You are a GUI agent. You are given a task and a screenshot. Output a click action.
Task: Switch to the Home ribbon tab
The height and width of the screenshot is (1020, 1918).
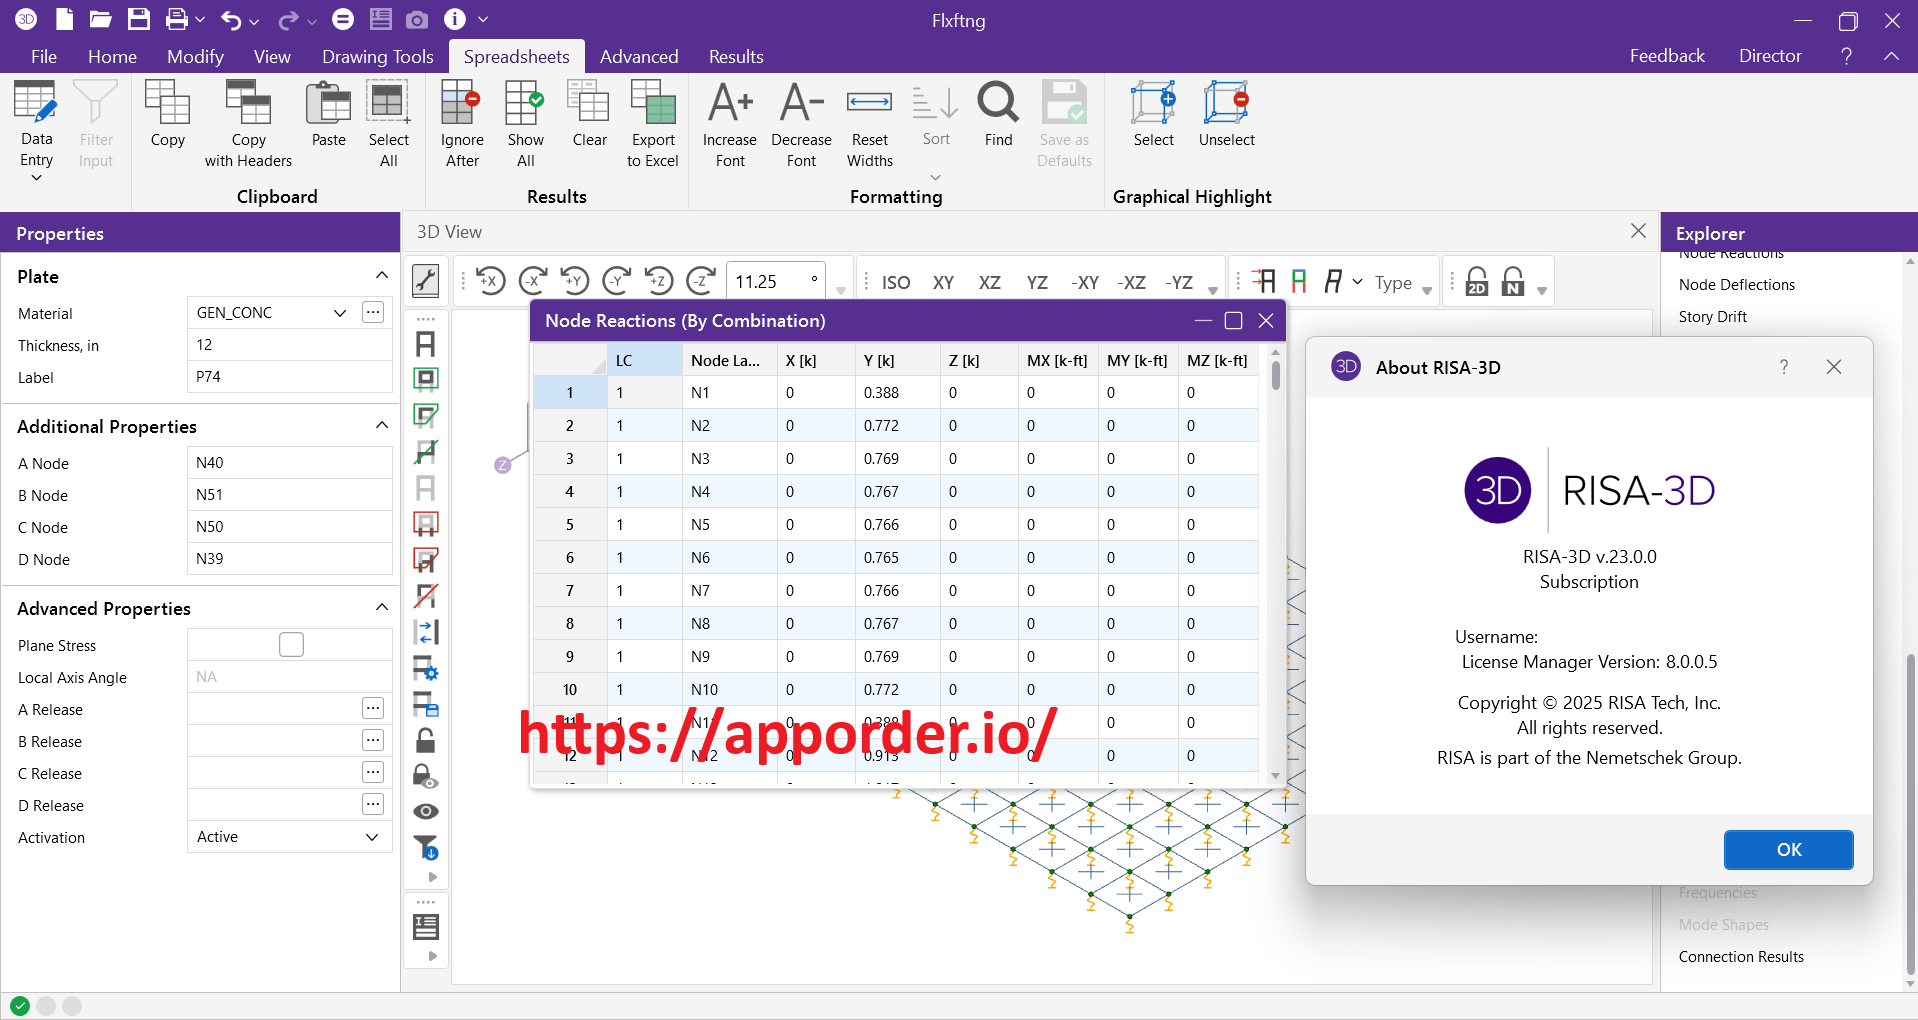tap(112, 57)
